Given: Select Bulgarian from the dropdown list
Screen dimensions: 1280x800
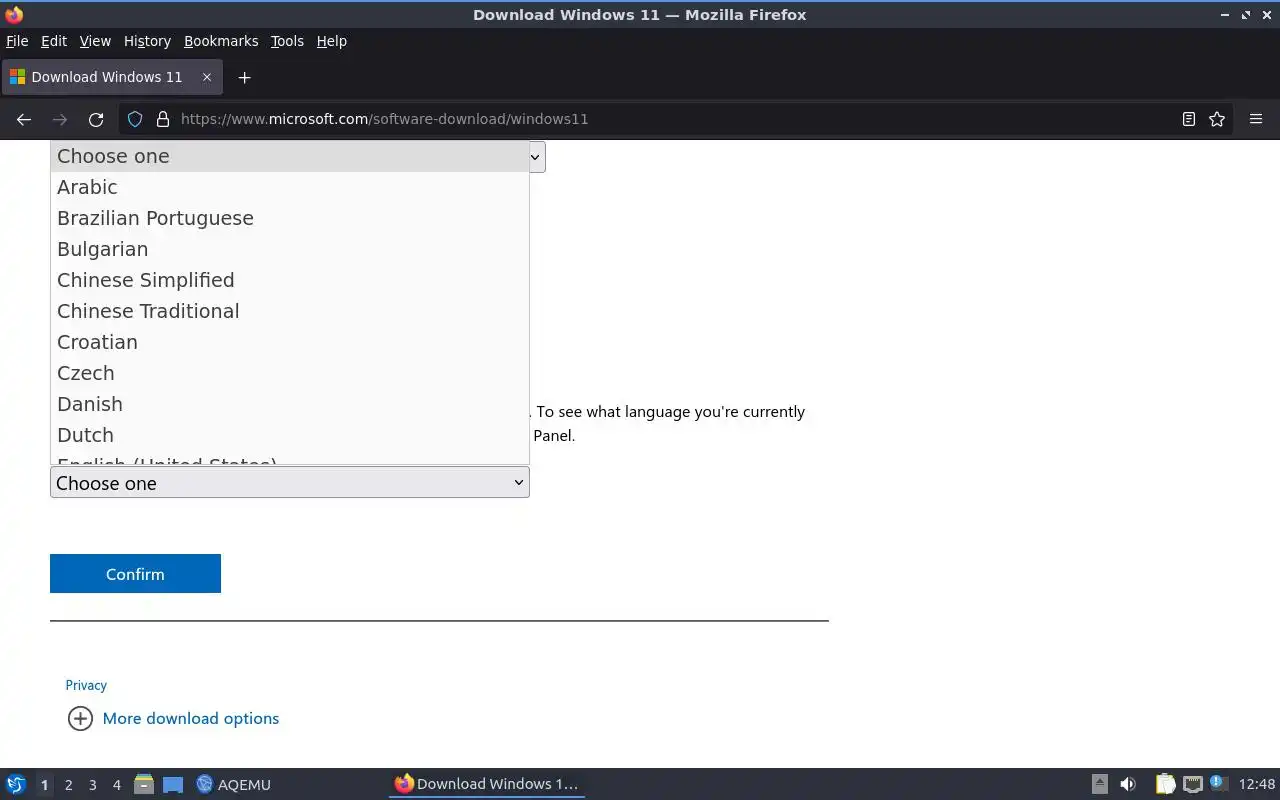Looking at the screenshot, I should (x=290, y=249).
